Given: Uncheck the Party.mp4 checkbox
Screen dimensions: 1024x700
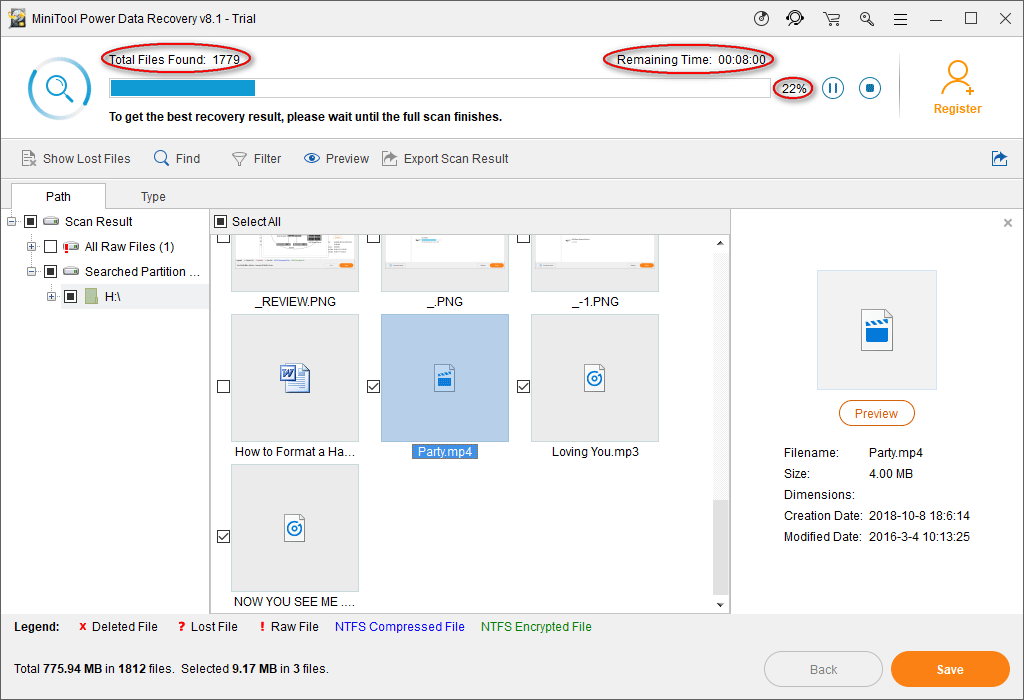Looking at the screenshot, I should (x=374, y=387).
